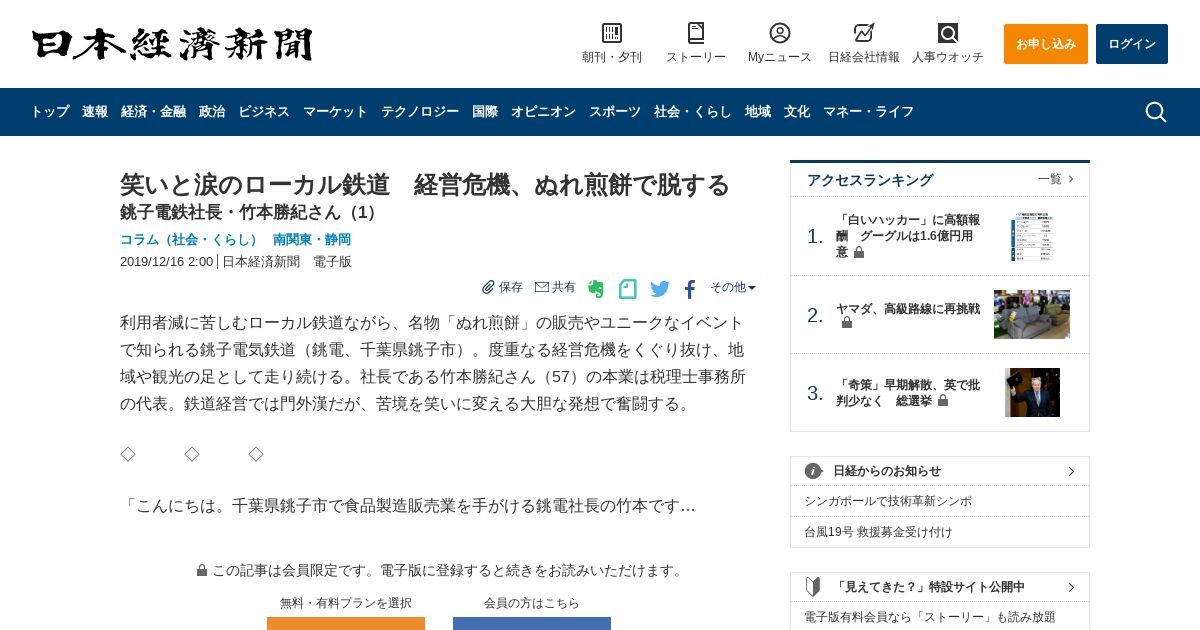This screenshot has width=1200, height=630.
Task: Click the book icon beside 見えてきた？
Action: tap(814, 587)
